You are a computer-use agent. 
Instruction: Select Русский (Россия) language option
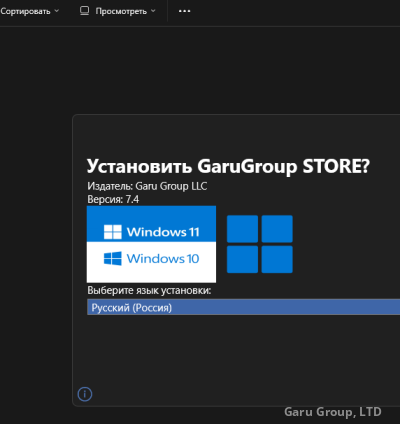pyautogui.click(x=243, y=307)
